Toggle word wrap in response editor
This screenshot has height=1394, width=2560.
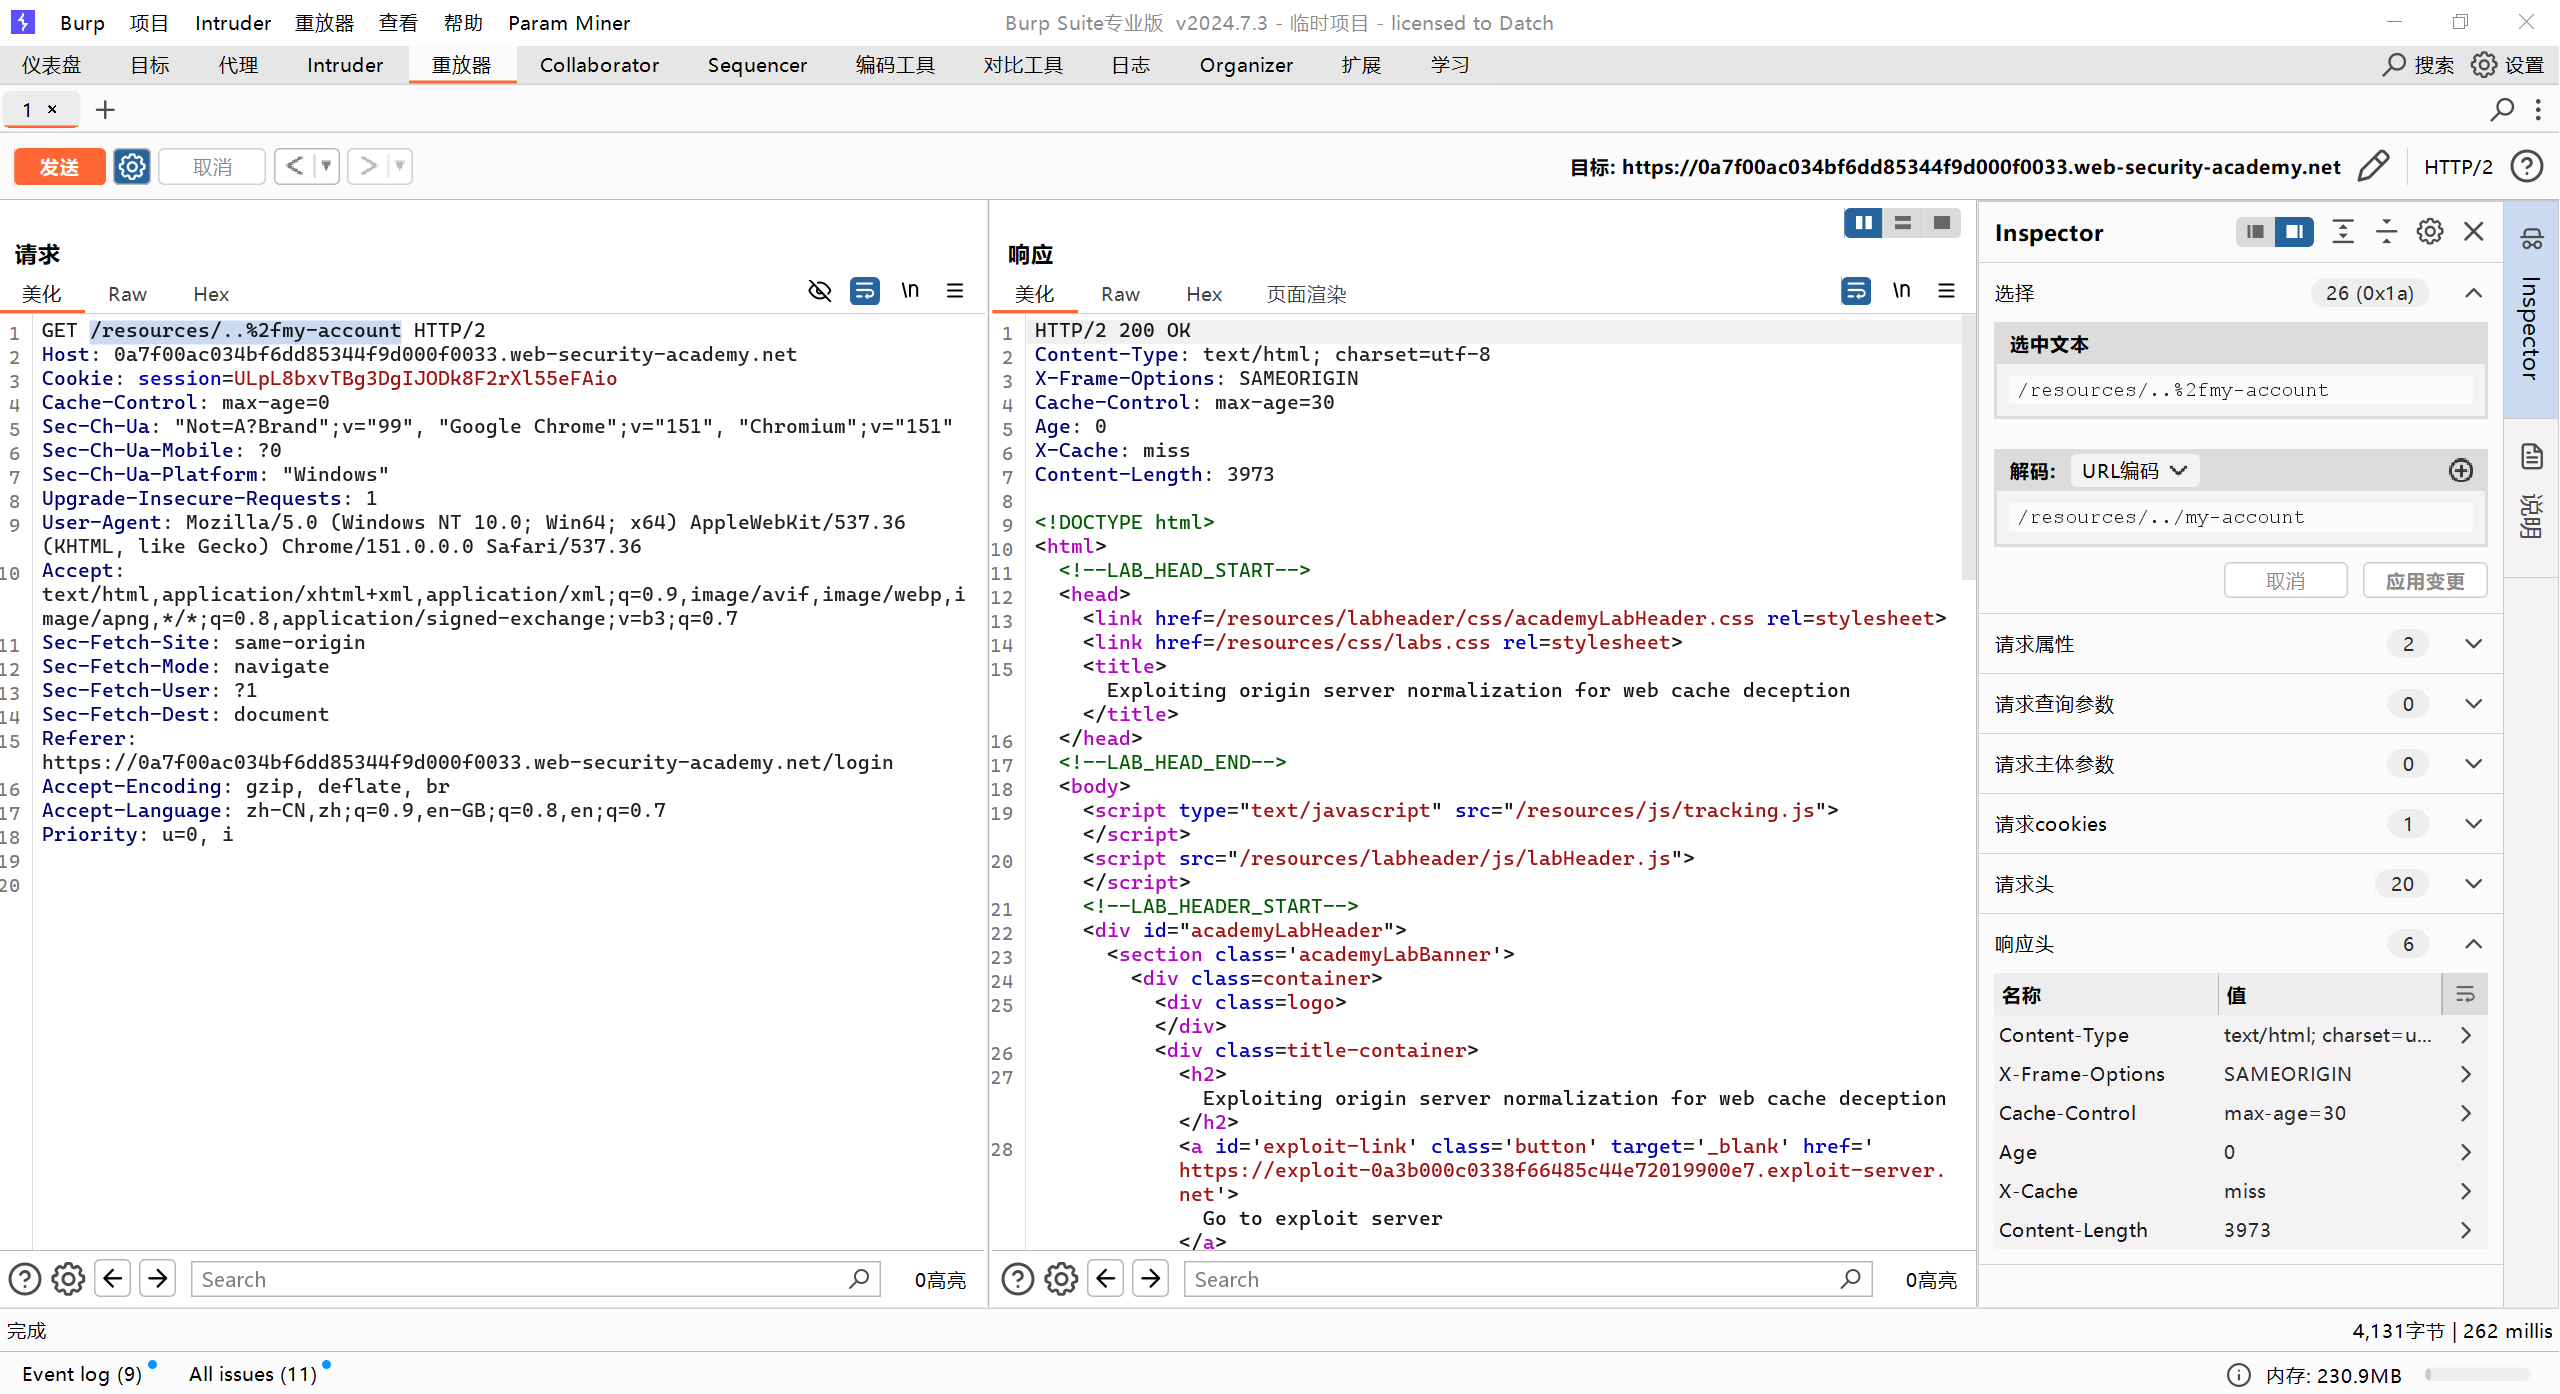tap(1856, 291)
